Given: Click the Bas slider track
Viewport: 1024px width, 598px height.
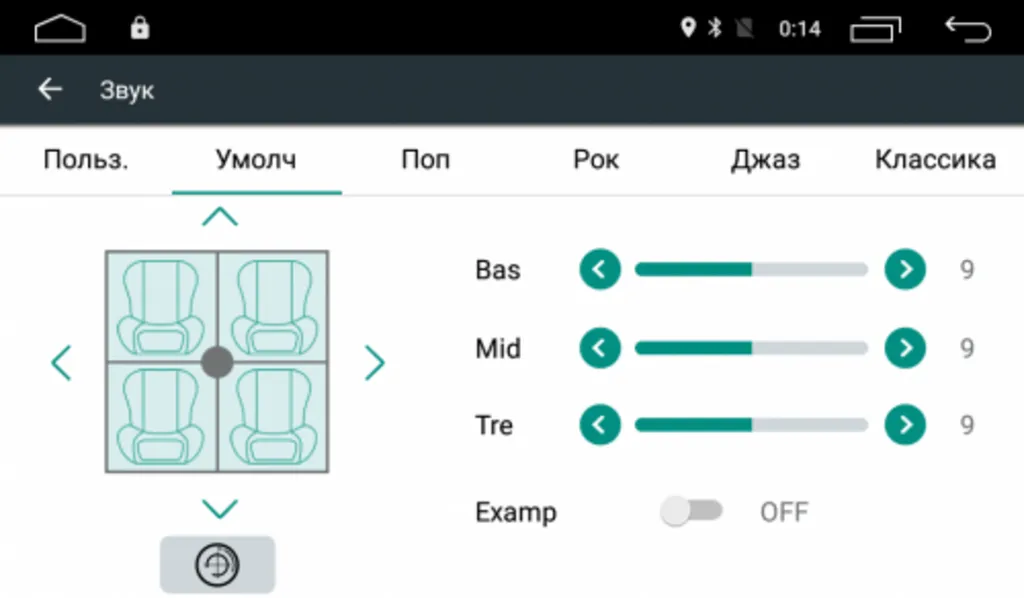Looking at the screenshot, I should point(751,269).
